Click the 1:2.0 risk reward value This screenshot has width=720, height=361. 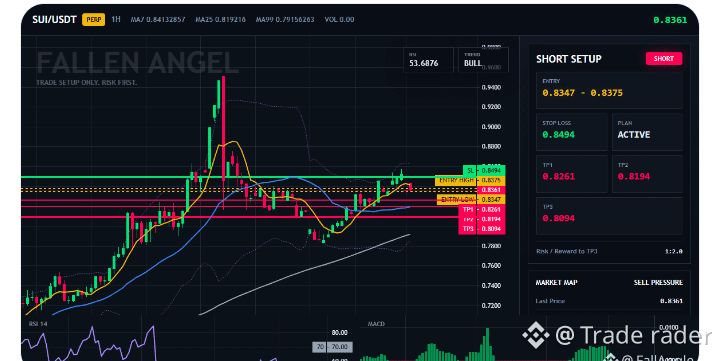(674, 251)
